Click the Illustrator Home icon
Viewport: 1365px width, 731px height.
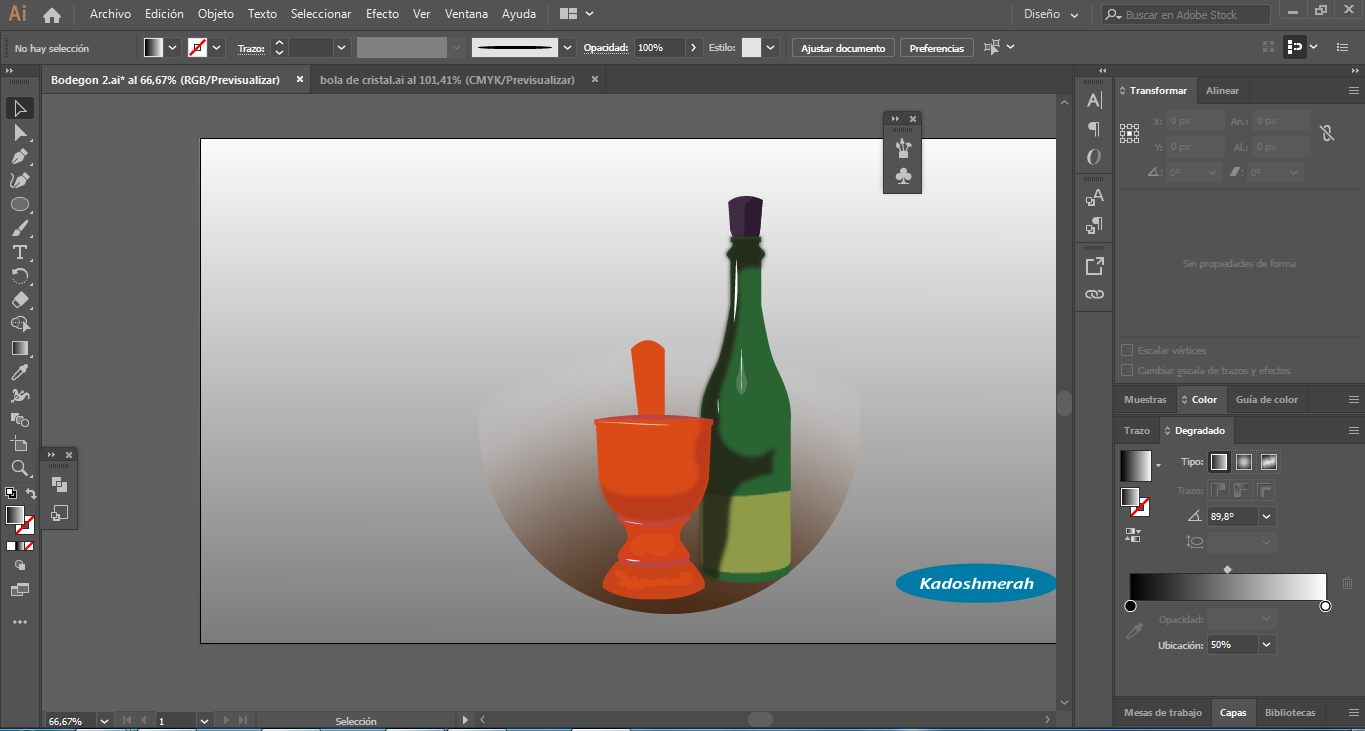point(52,15)
